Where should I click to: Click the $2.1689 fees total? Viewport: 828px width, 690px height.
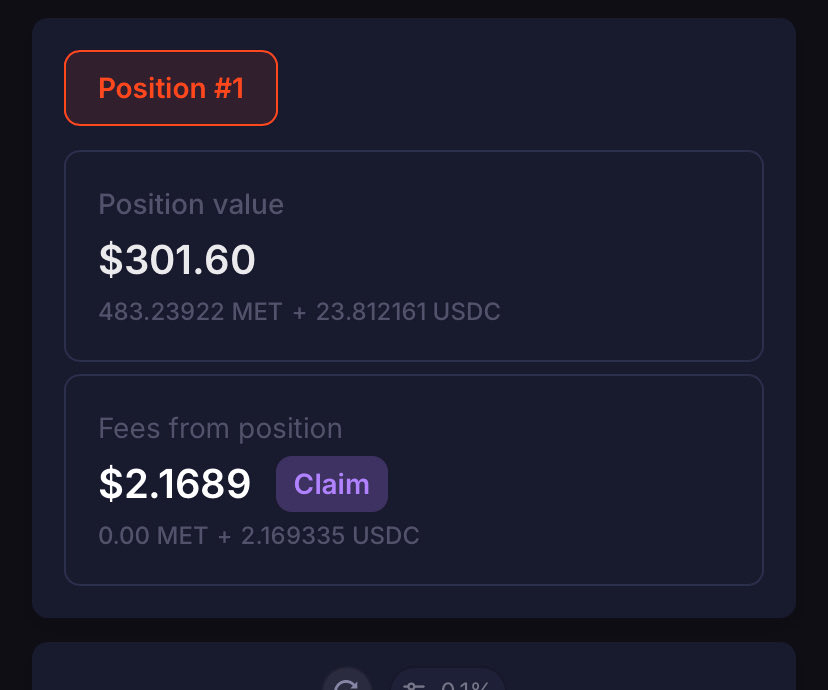pos(174,484)
